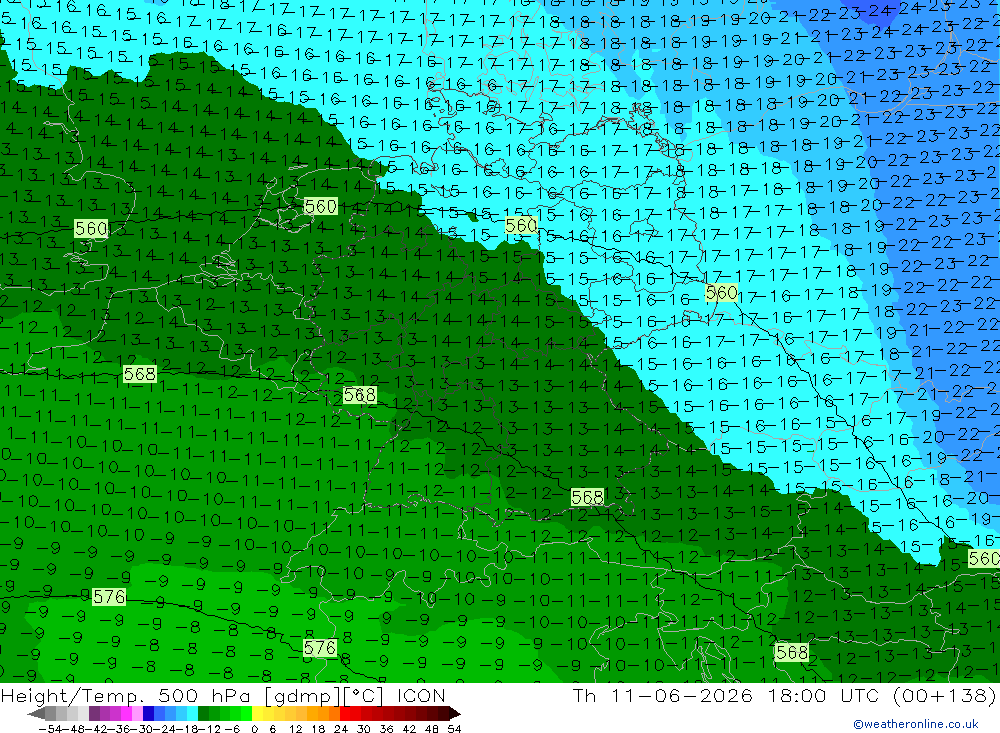This screenshot has width=1000, height=733.
Task: Click the dark green swatch above the -12 label
Action: coord(203,714)
